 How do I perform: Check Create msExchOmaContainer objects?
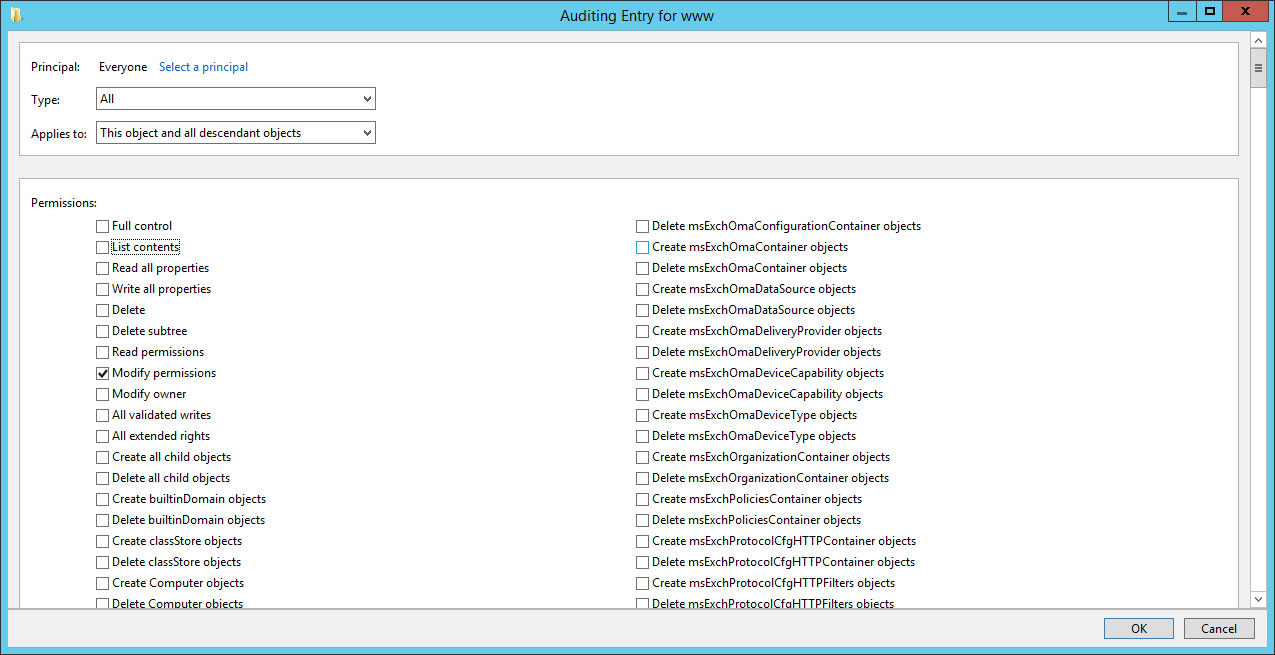[x=642, y=247]
